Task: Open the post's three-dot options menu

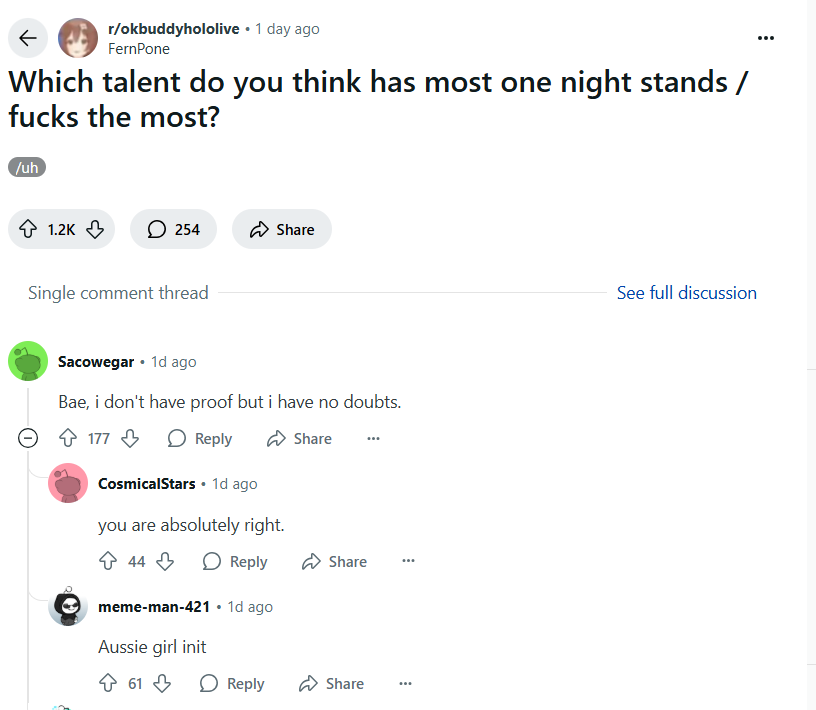Action: pyautogui.click(x=766, y=38)
